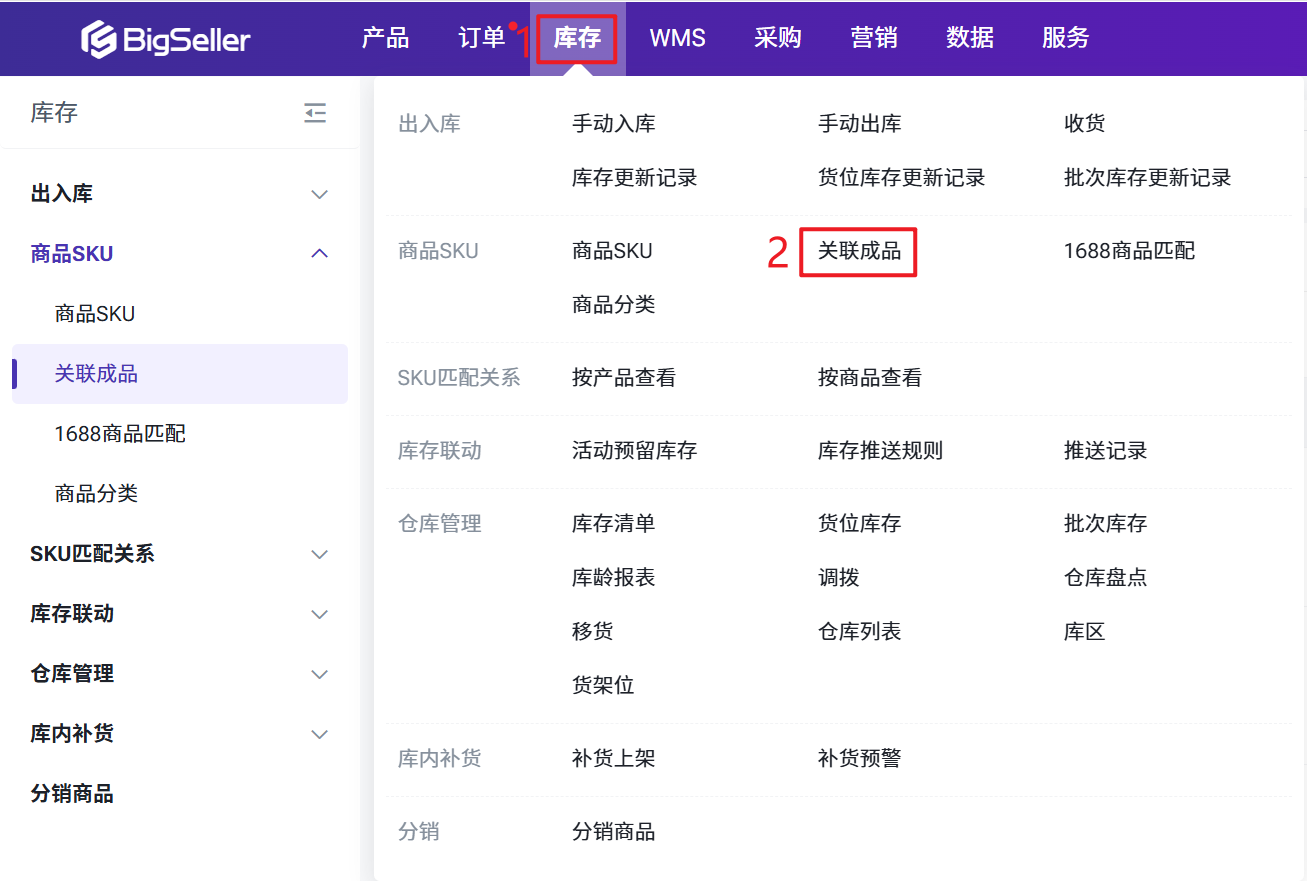Click 按产品查看 under SKU匹配关系

623,378
